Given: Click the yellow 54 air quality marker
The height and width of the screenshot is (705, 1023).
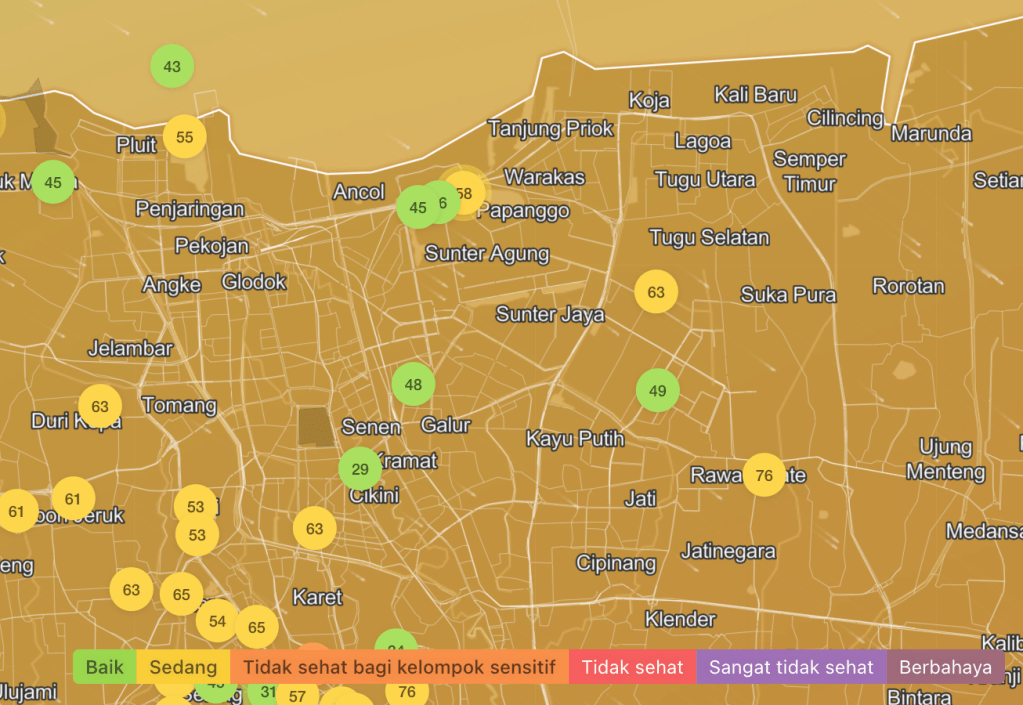Looking at the screenshot, I should (x=217, y=621).
